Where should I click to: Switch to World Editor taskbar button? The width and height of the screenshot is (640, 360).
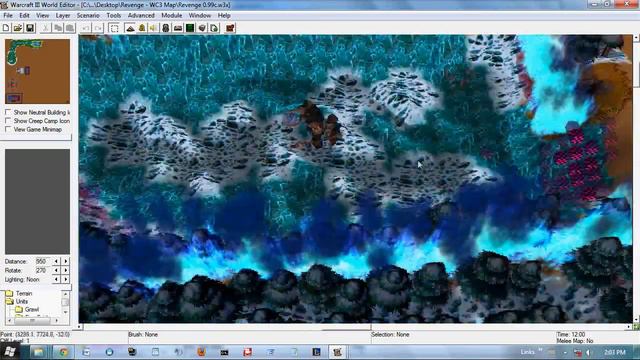(337, 352)
